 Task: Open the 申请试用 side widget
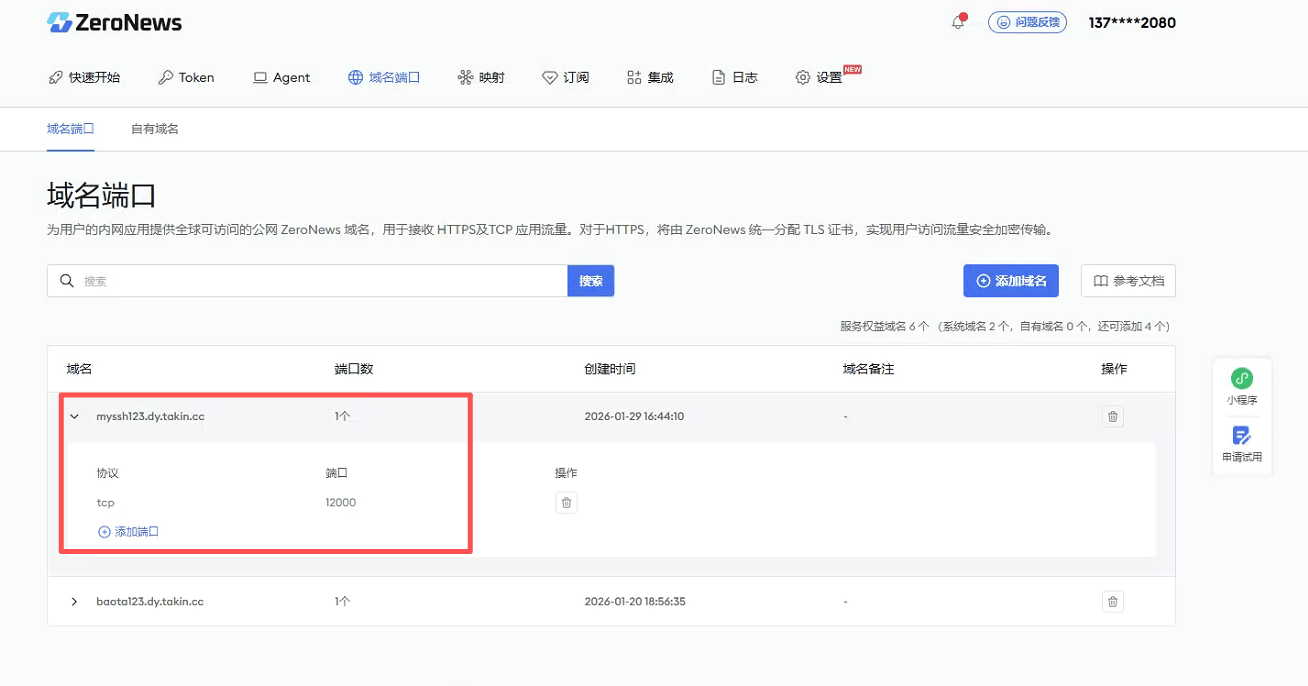[1242, 444]
